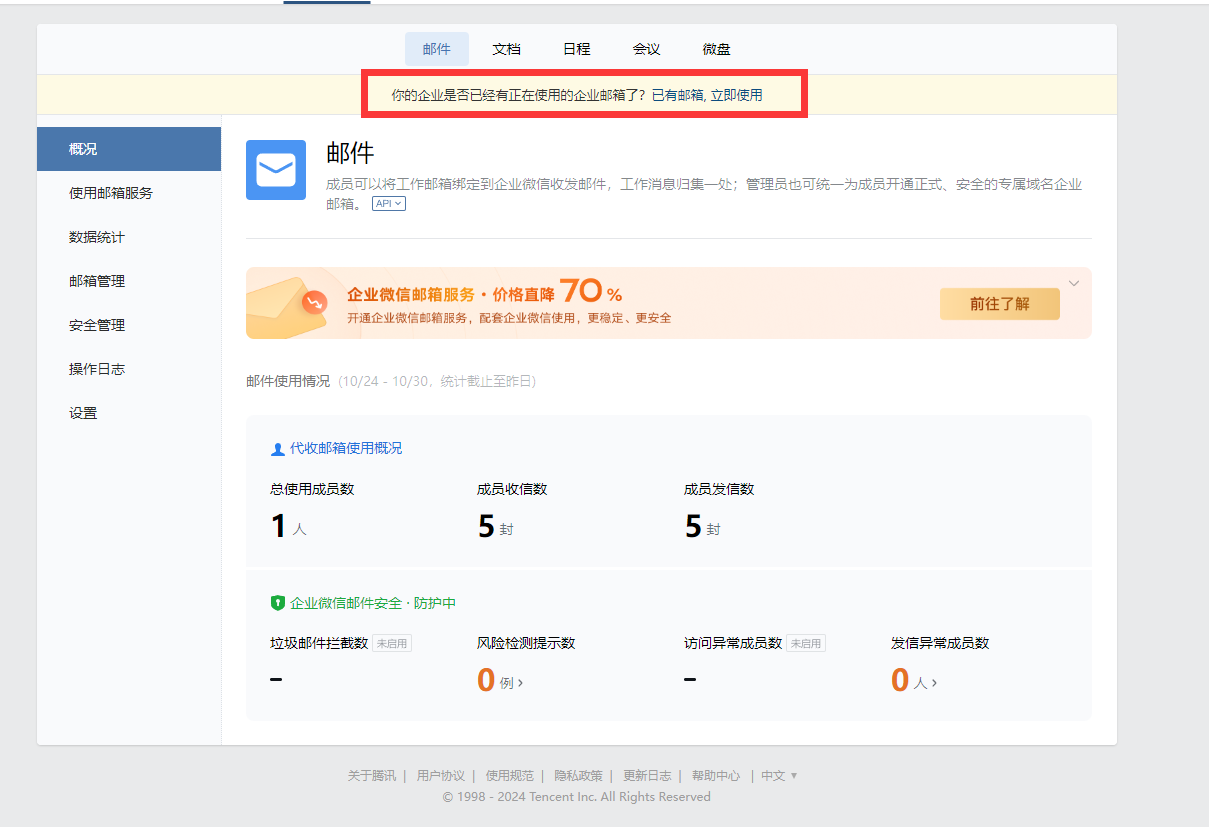Switch to the 文档 tab

point(506,49)
